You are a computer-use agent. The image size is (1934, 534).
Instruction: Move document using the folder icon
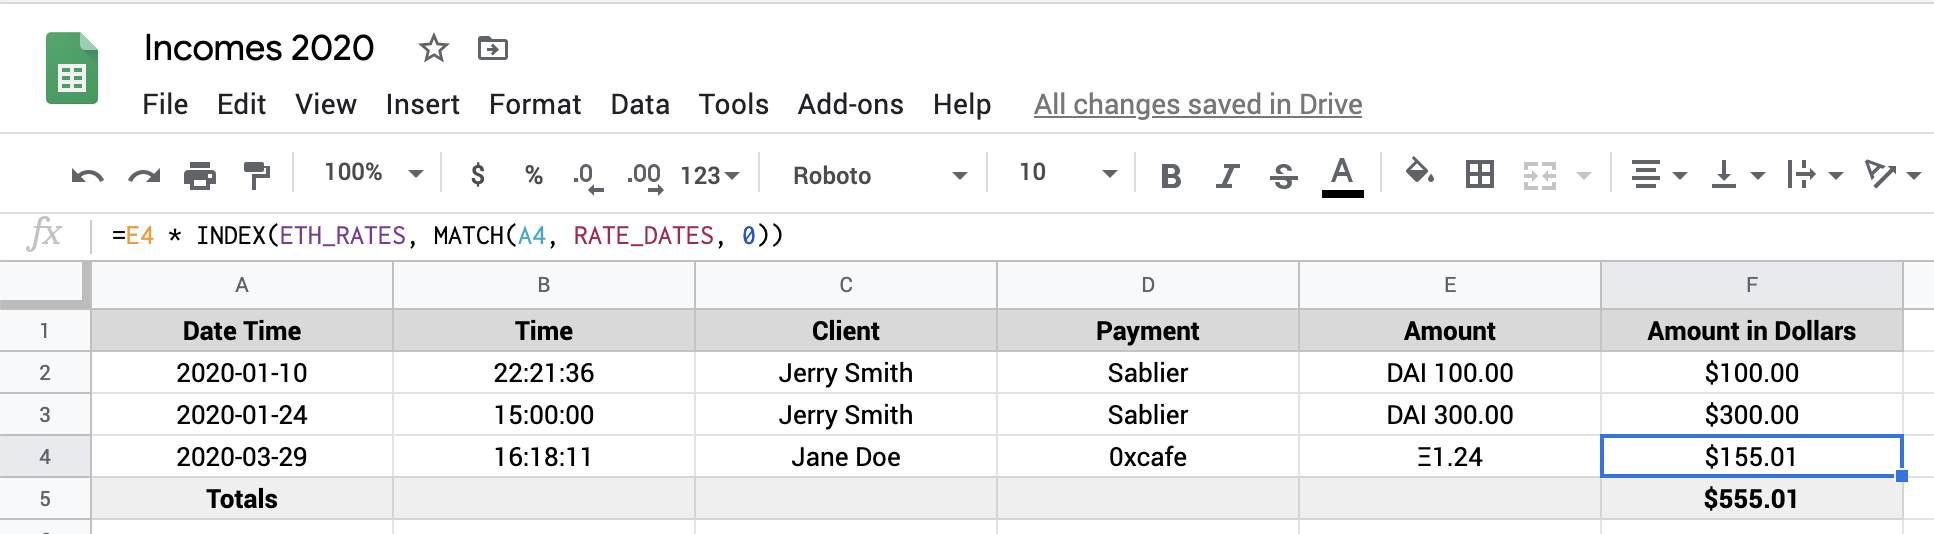click(x=493, y=48)
